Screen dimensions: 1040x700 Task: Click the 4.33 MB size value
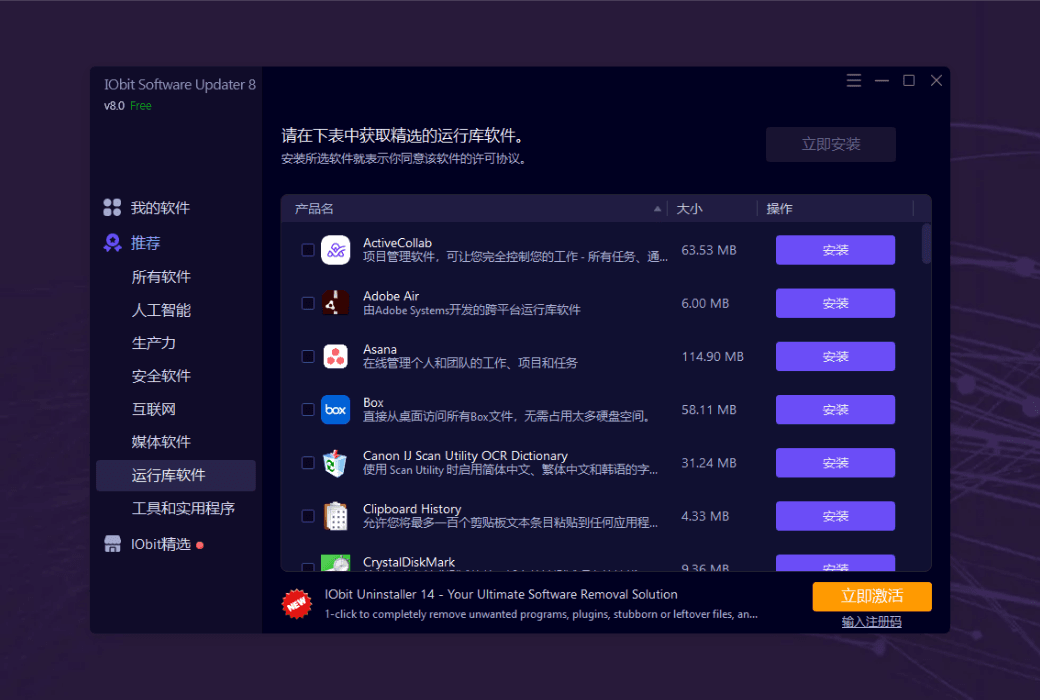pyautogui.click(x=704, y=516)
